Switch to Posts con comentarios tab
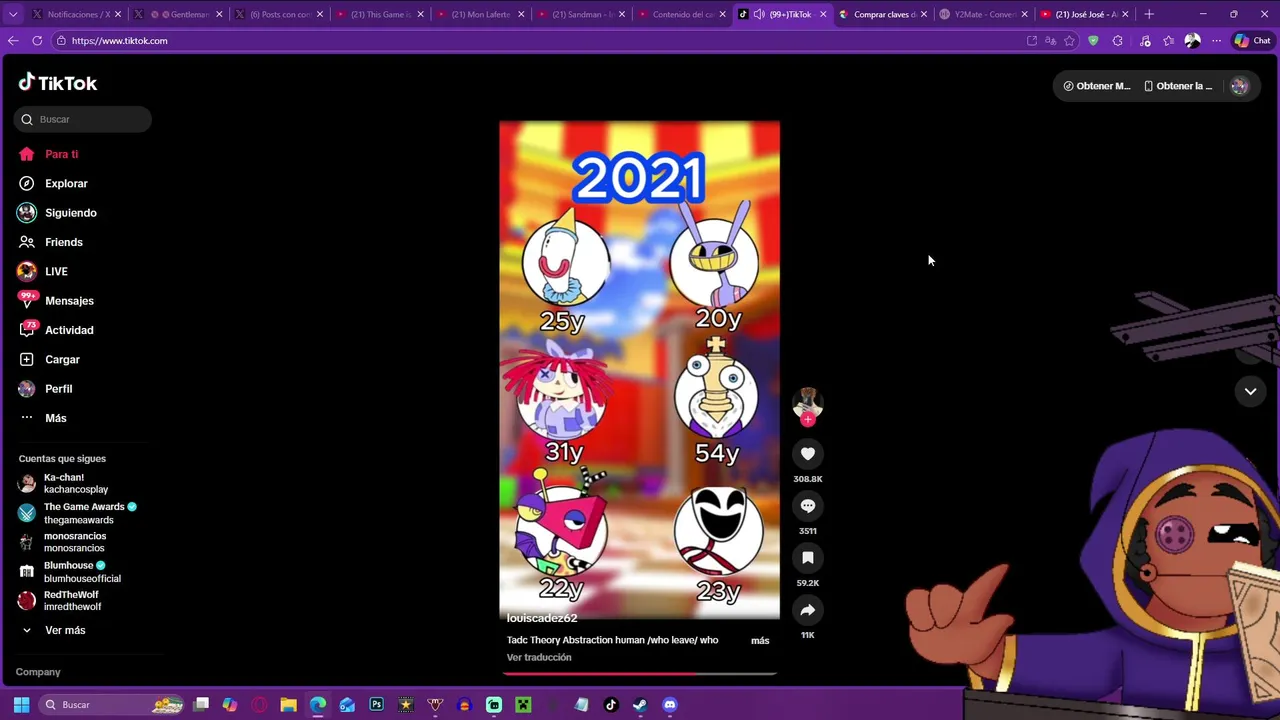 pyautogui.click(x=278, y=14)
